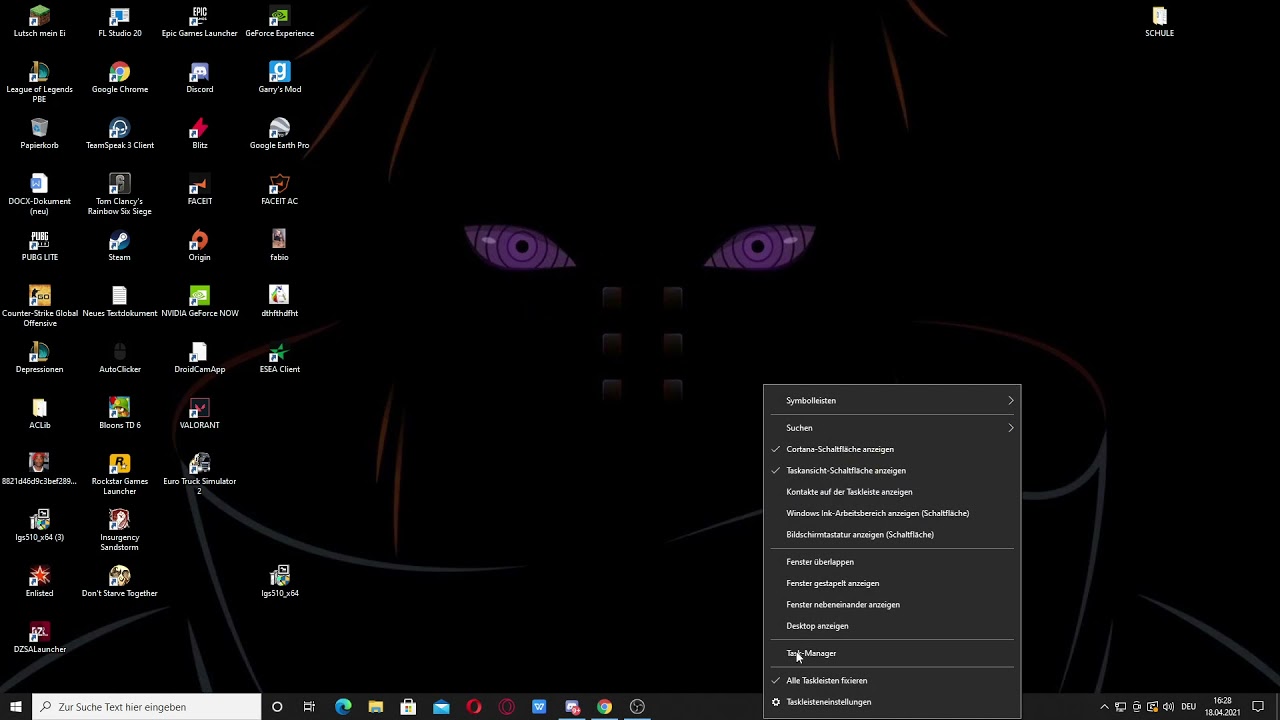
Task: Open Task-Manager from context menu
Action: [892, 653]
